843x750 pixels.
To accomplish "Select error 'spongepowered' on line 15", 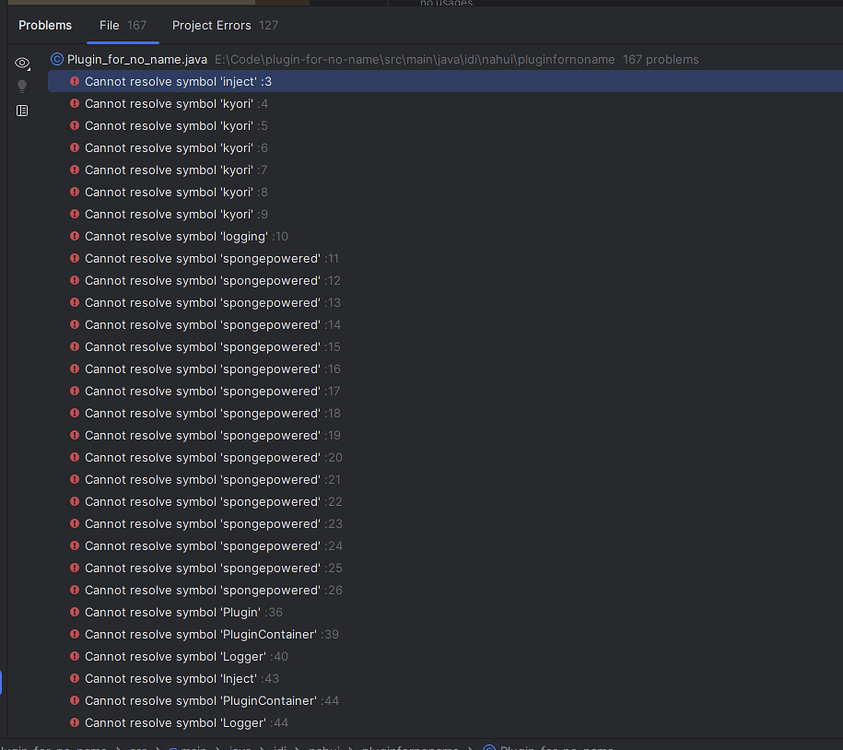I will (446, 346).
